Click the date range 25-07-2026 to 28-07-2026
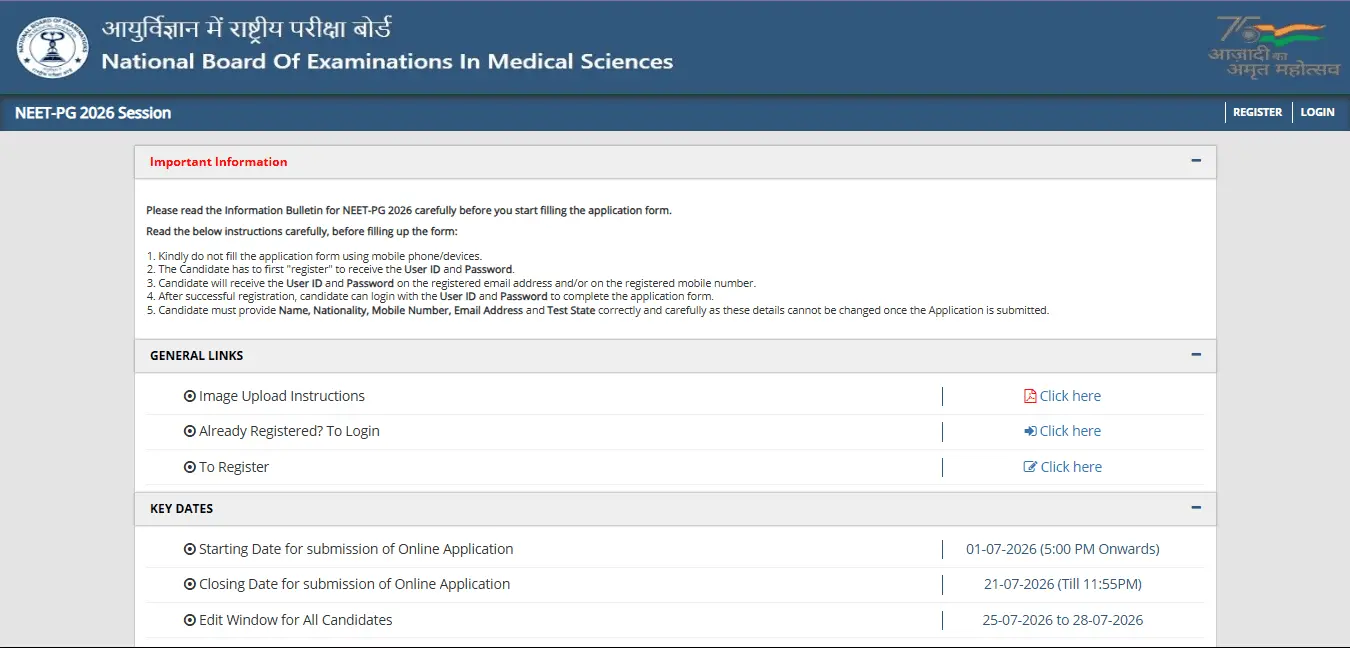The height and width of the screenshot is (648, 1350). [x=1062, y=620]
